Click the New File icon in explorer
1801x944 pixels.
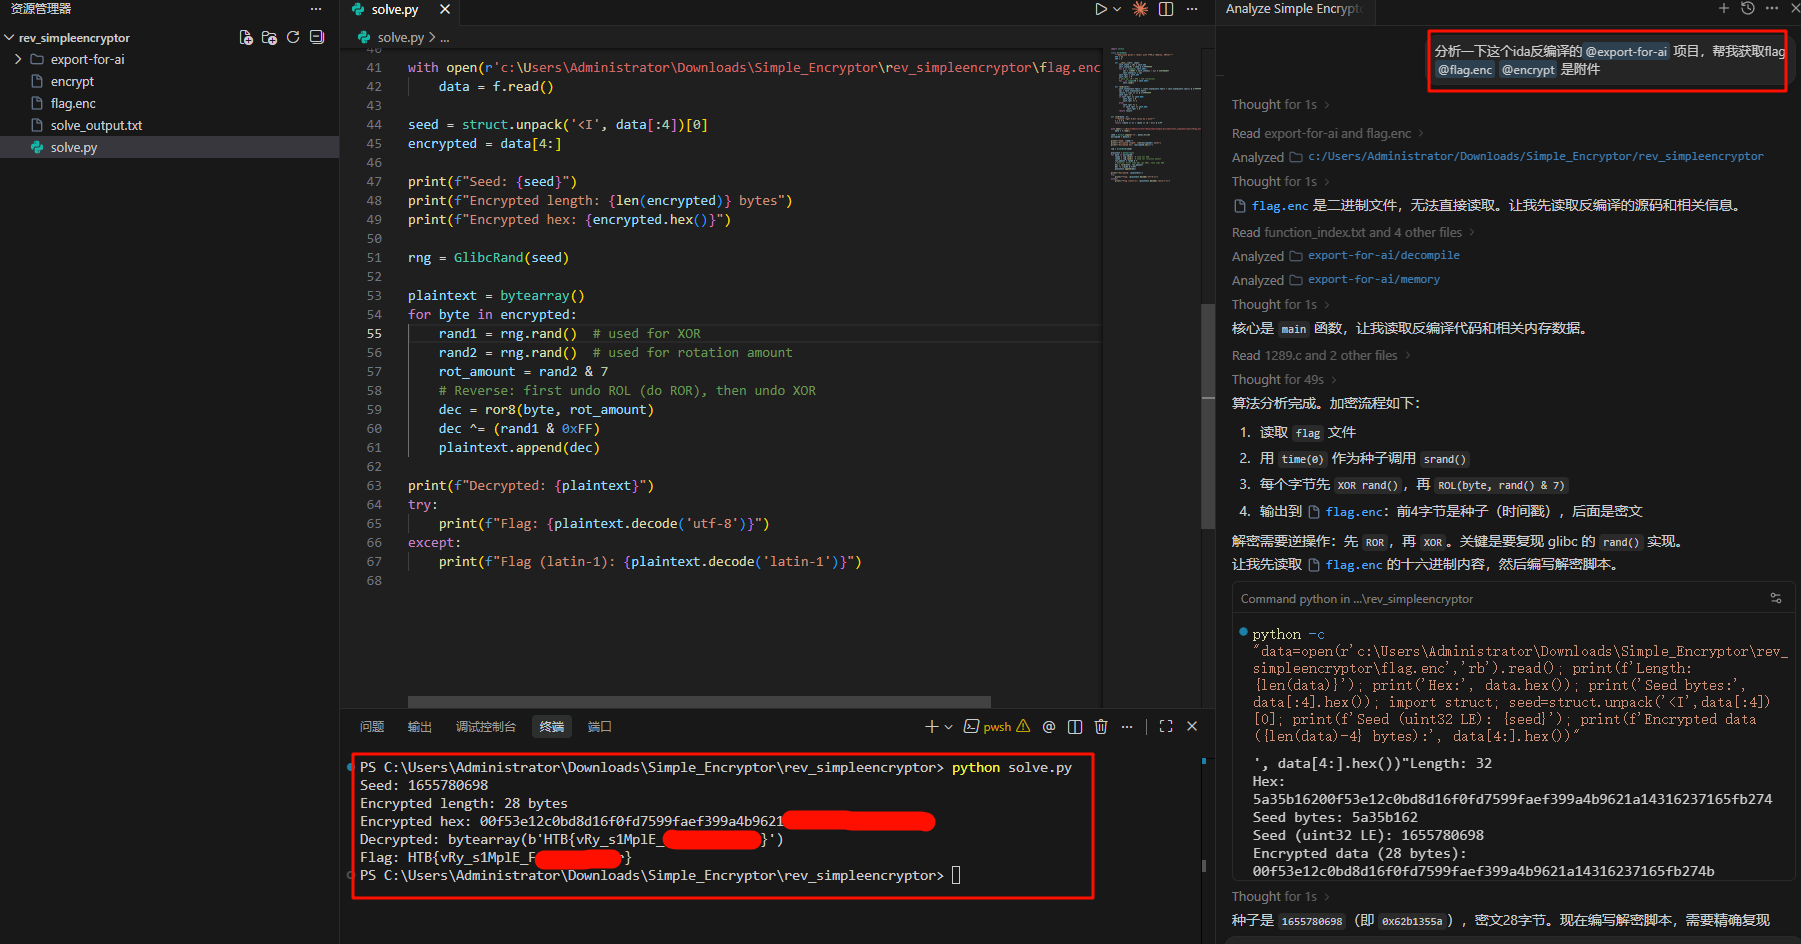(x=246, y=37)
